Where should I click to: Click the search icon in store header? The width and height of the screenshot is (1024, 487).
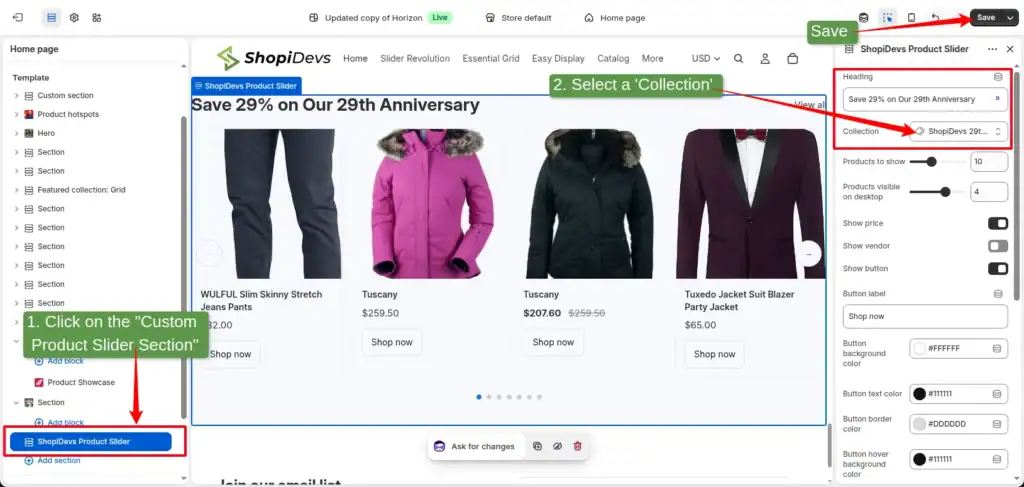pyautogui.click(x=739, y=59)
